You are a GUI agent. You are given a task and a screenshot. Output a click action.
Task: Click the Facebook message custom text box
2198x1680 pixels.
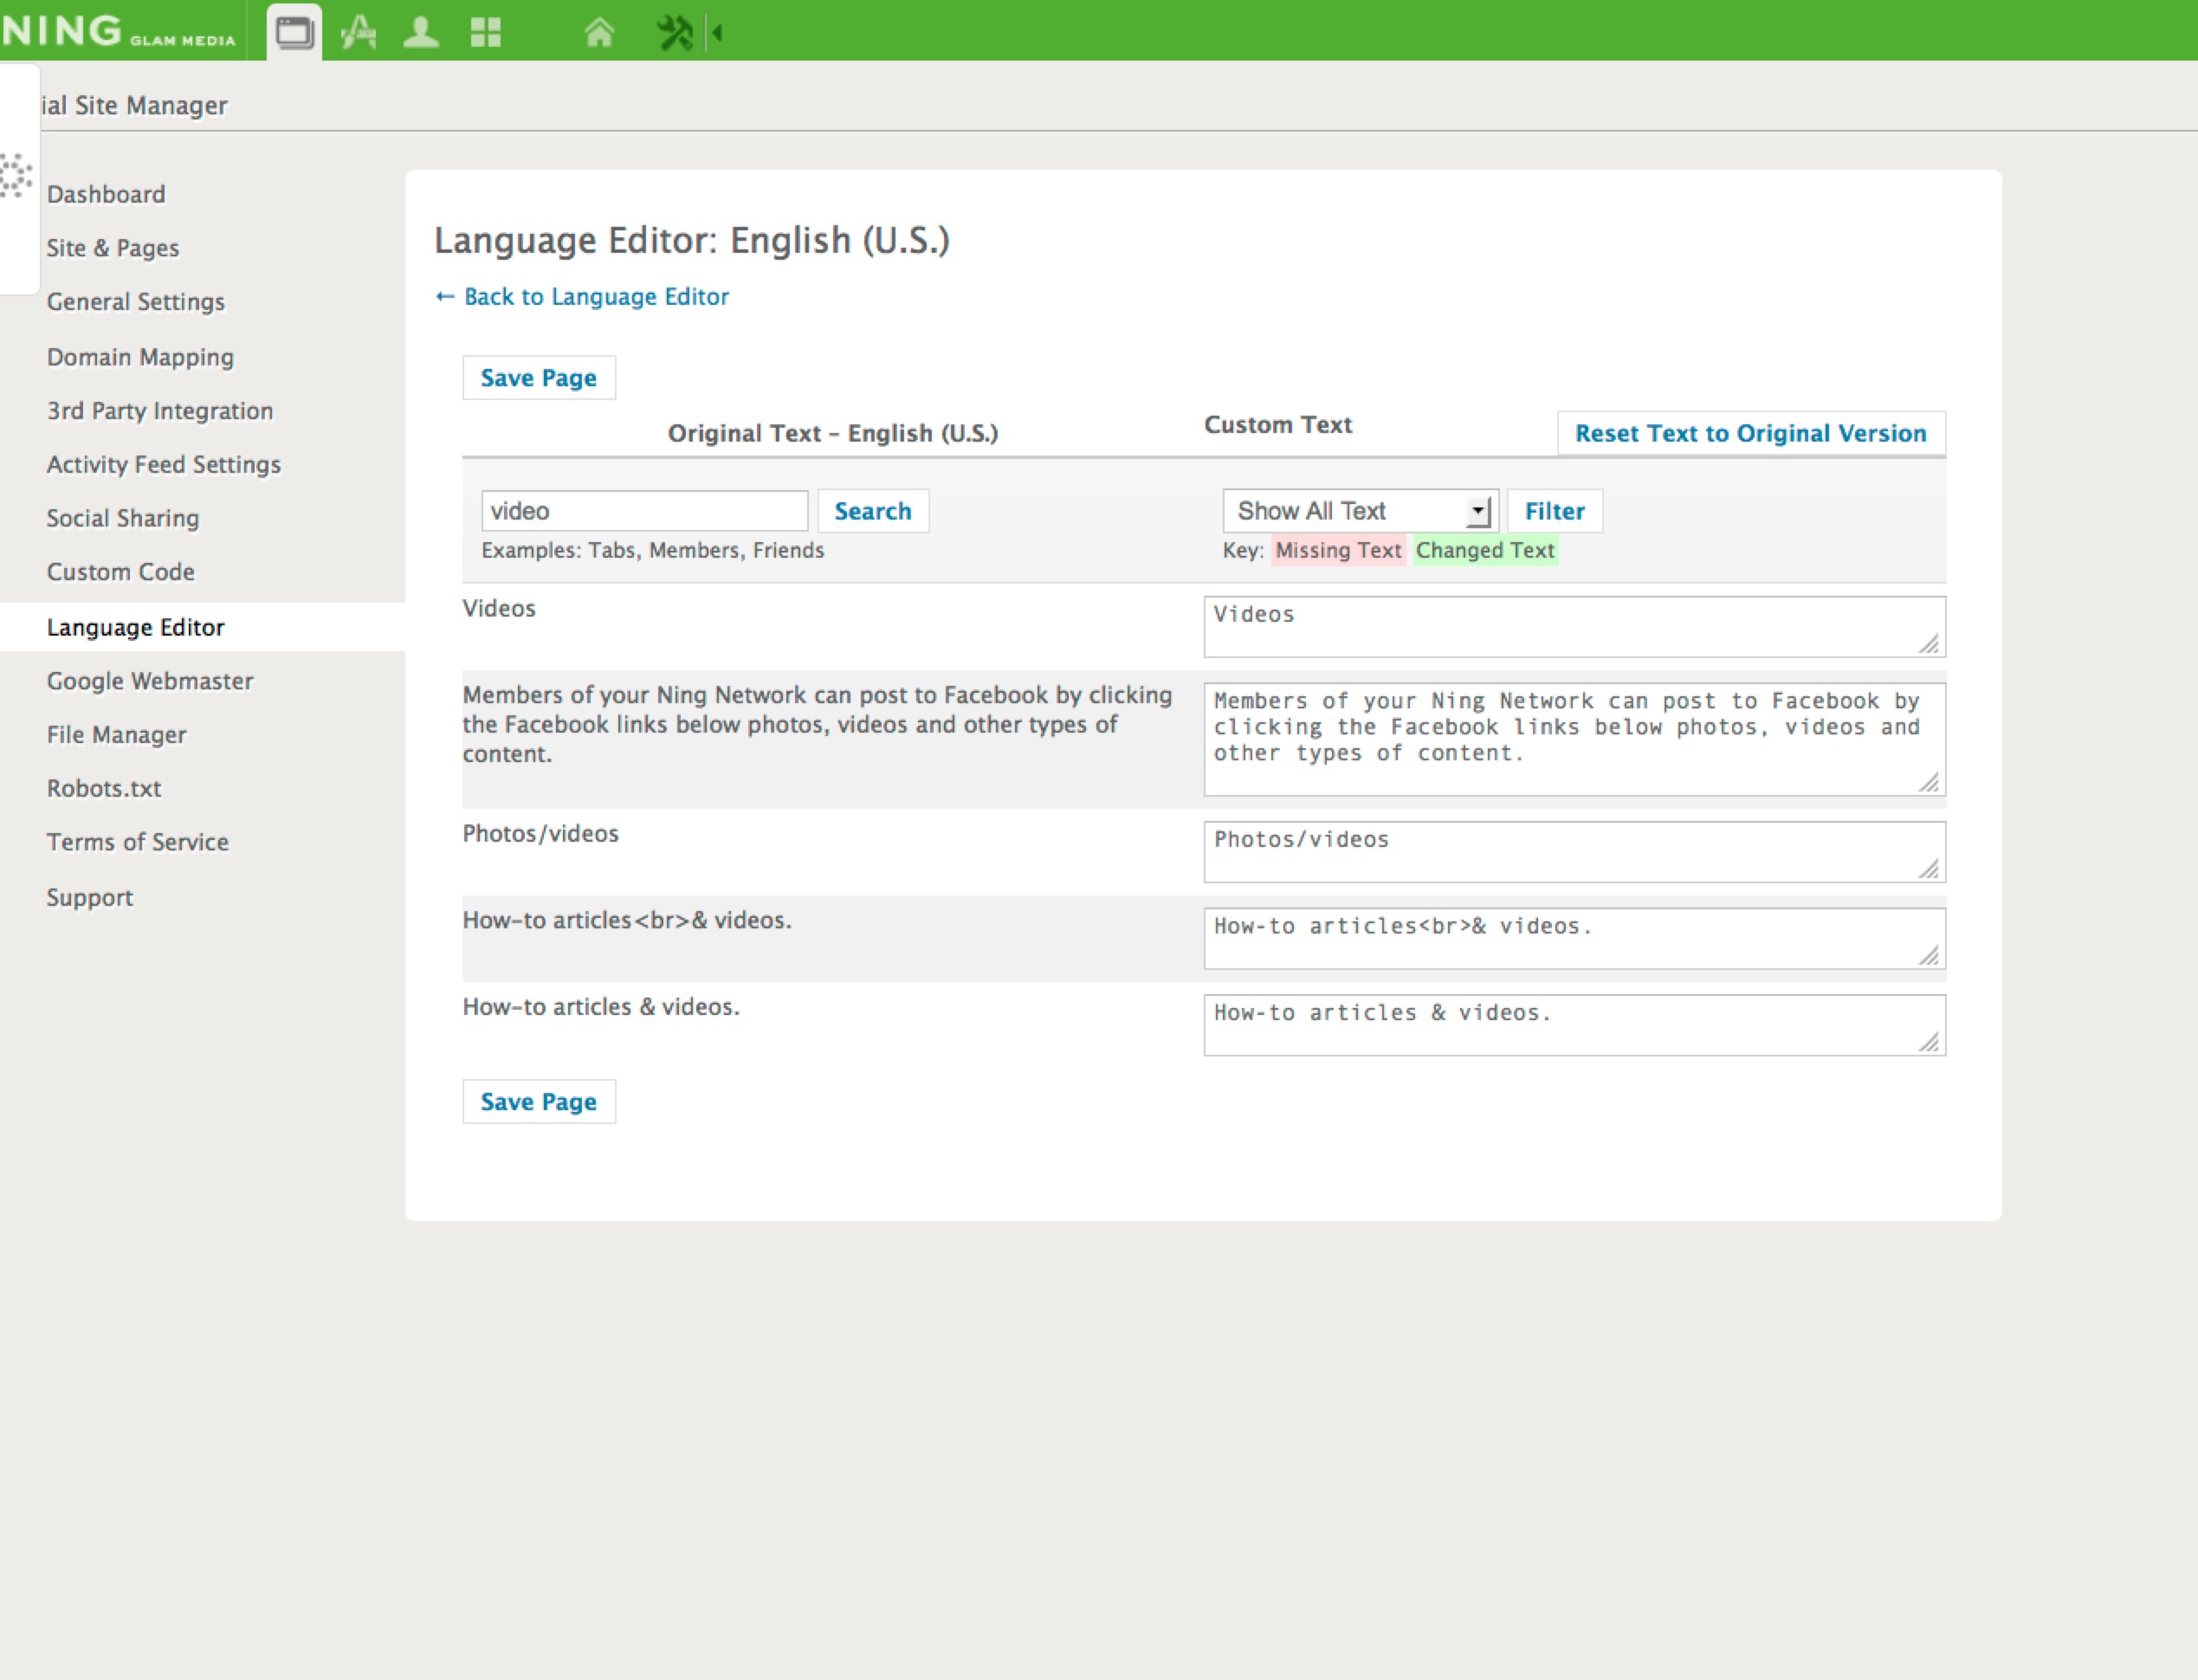tap(1575, 740)
